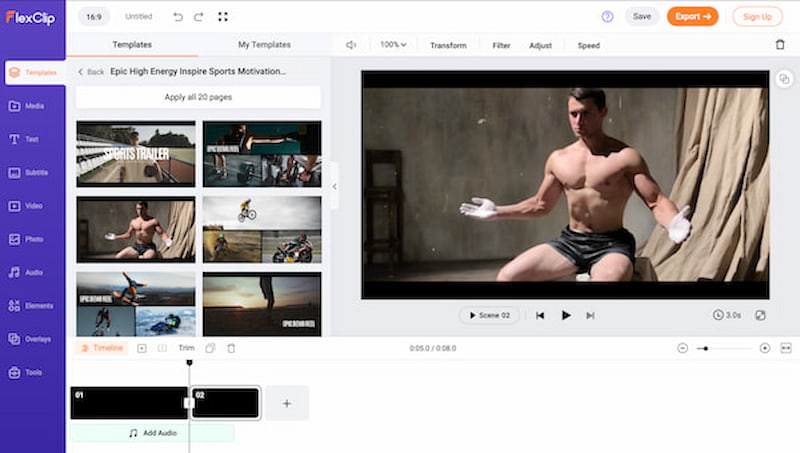Click Apply all 20 pages button
The image size is (800, 453).
click(x=198, y=97)
